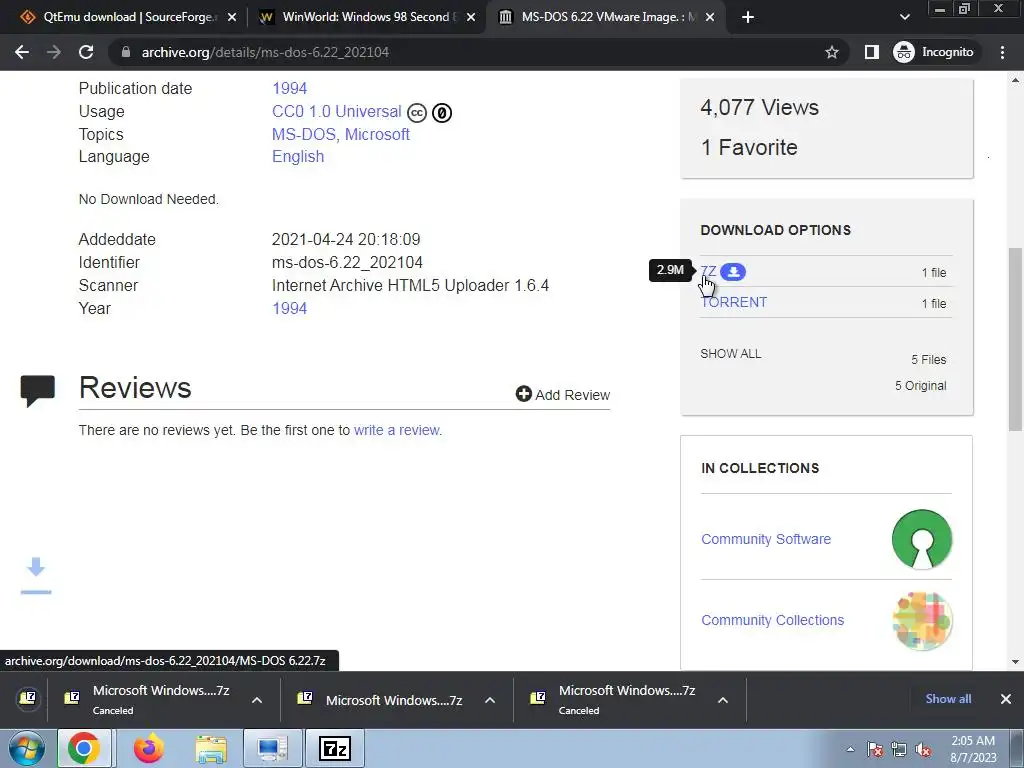Open the tab search dropdown arrow
Screen dimensions: 1024x768
[904, 17]
